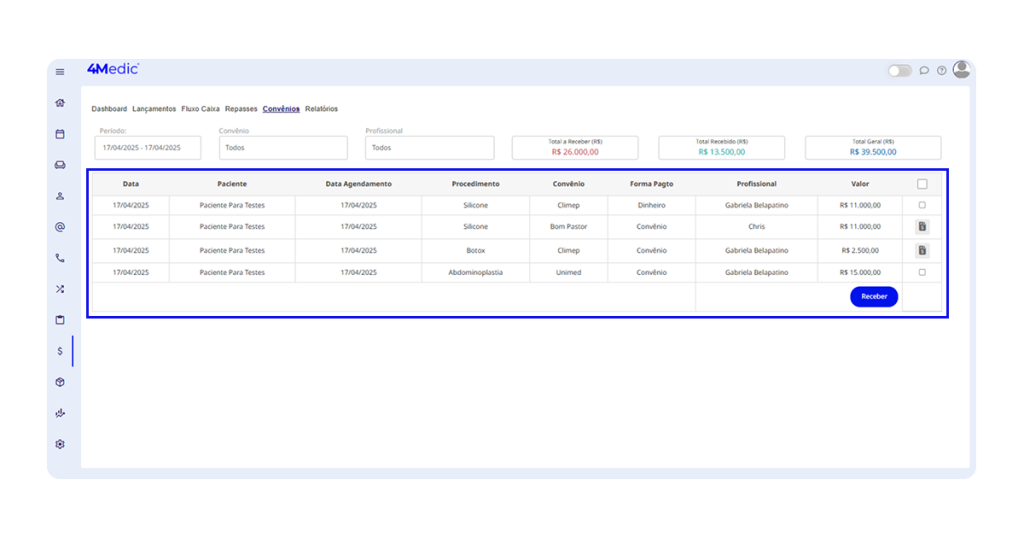The height and width of the screenshot is (538, 1024).
Task: Click the shuffle arrows sidebar icon
Action: pyautogui.click(x=60, y=289)
